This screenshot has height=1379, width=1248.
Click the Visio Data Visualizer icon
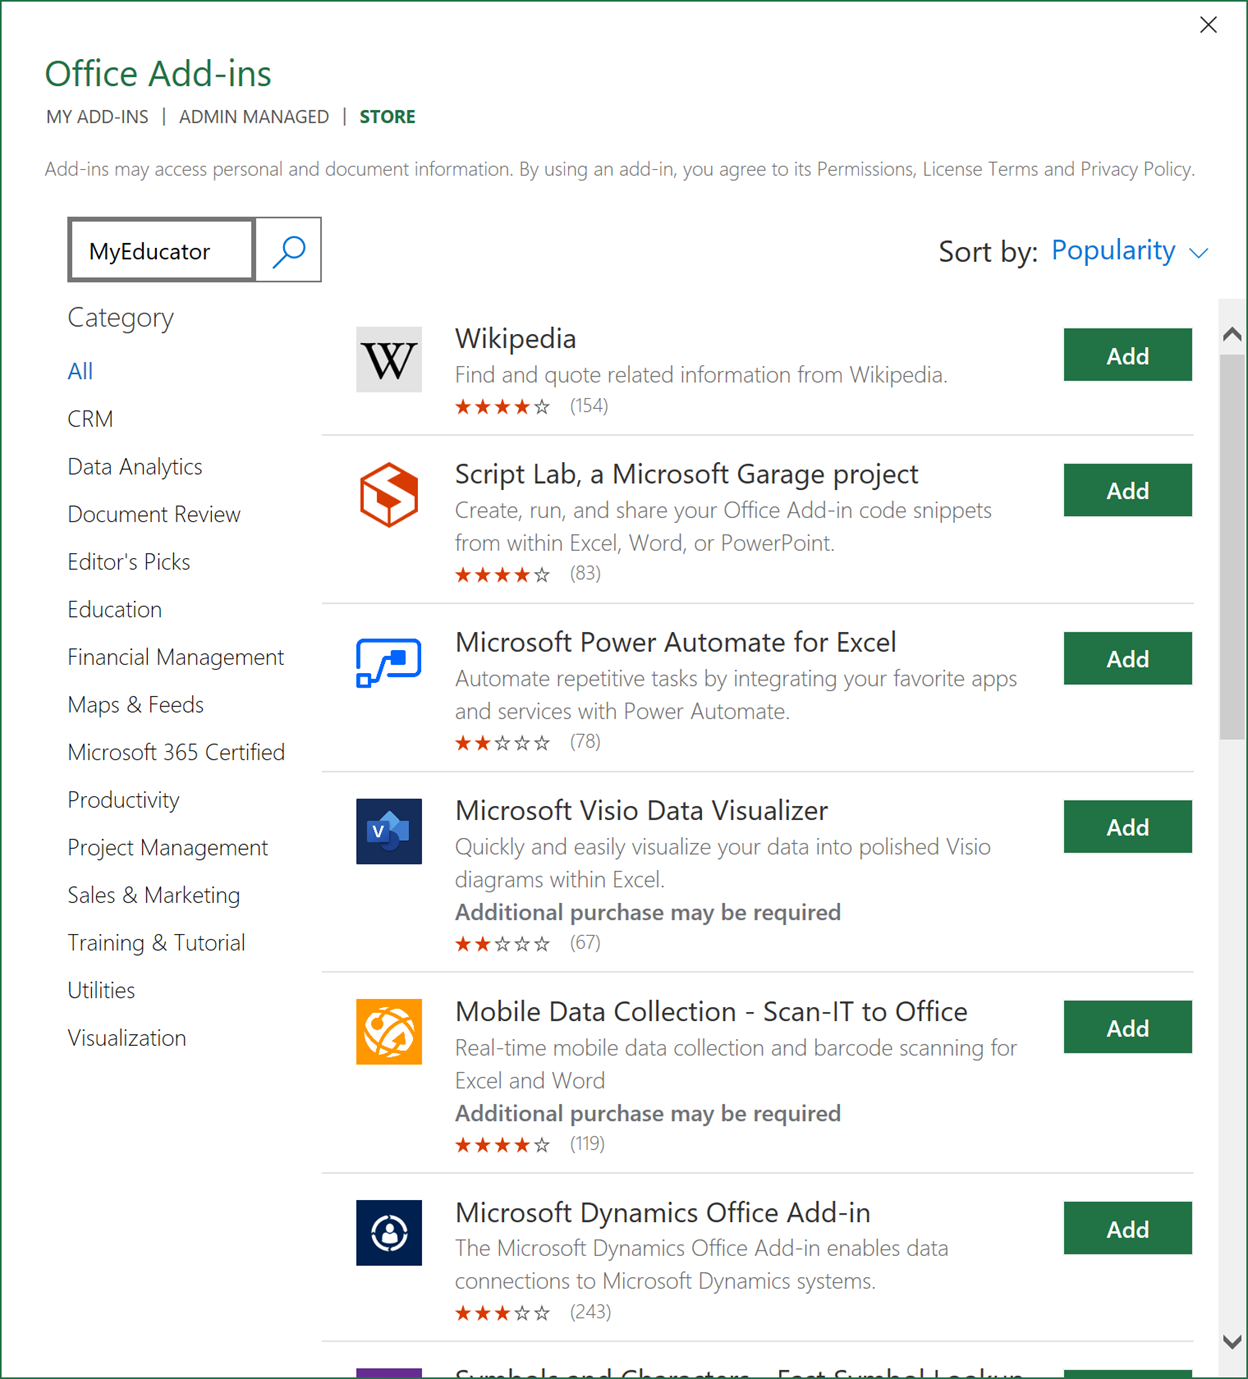389,831
